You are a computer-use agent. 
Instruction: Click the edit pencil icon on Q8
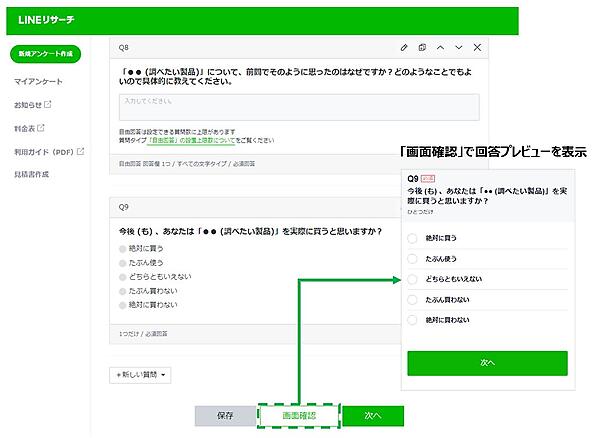(x=404, y=47)
